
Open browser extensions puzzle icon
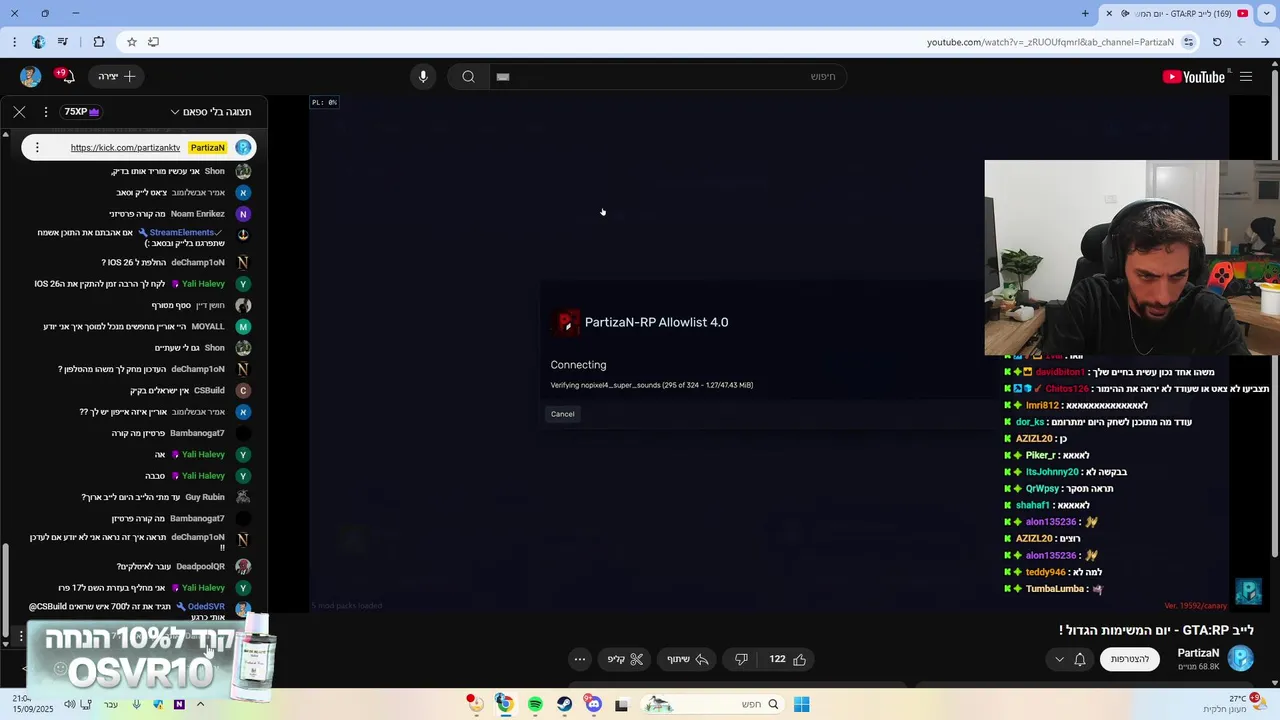98,42
